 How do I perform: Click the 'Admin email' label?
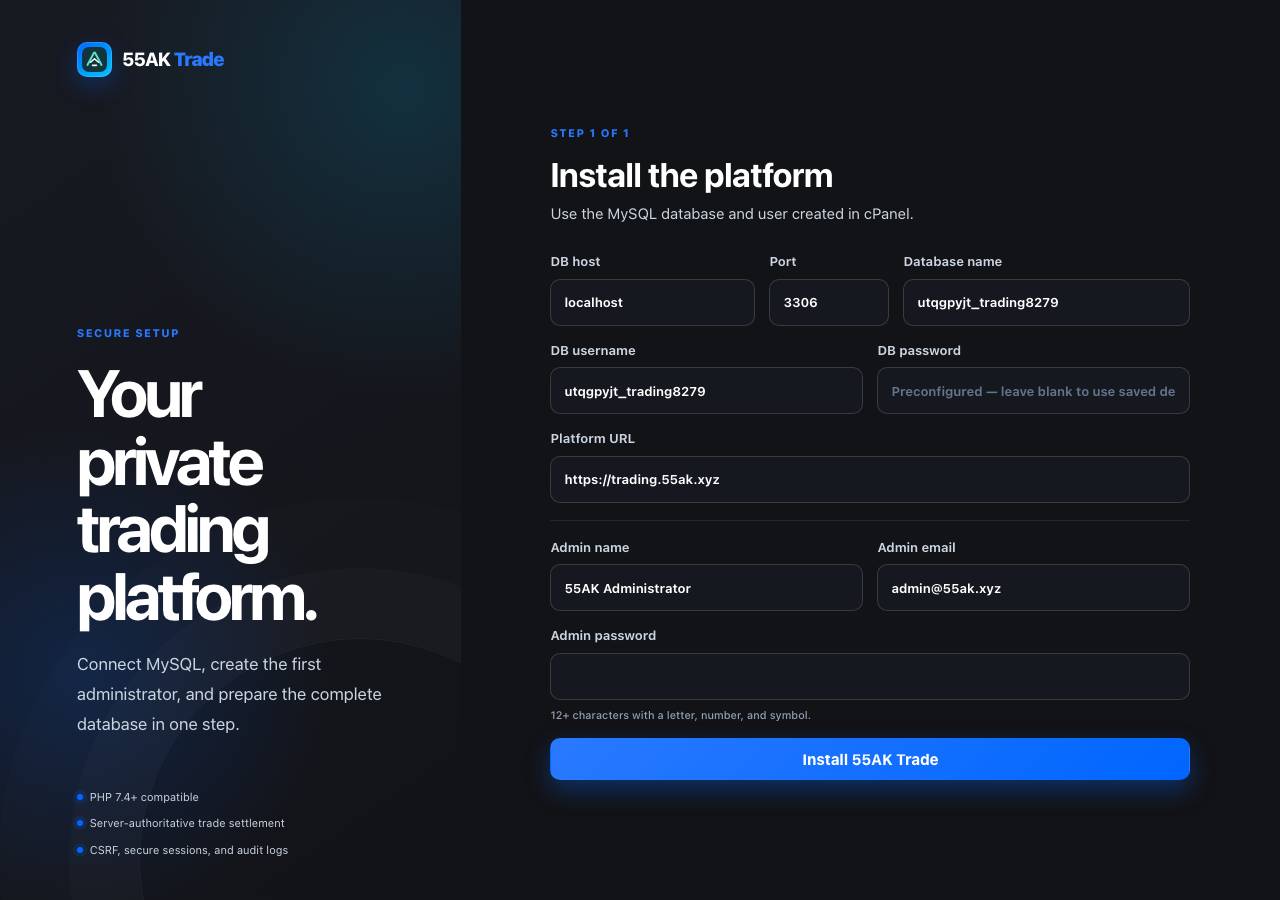916,548
